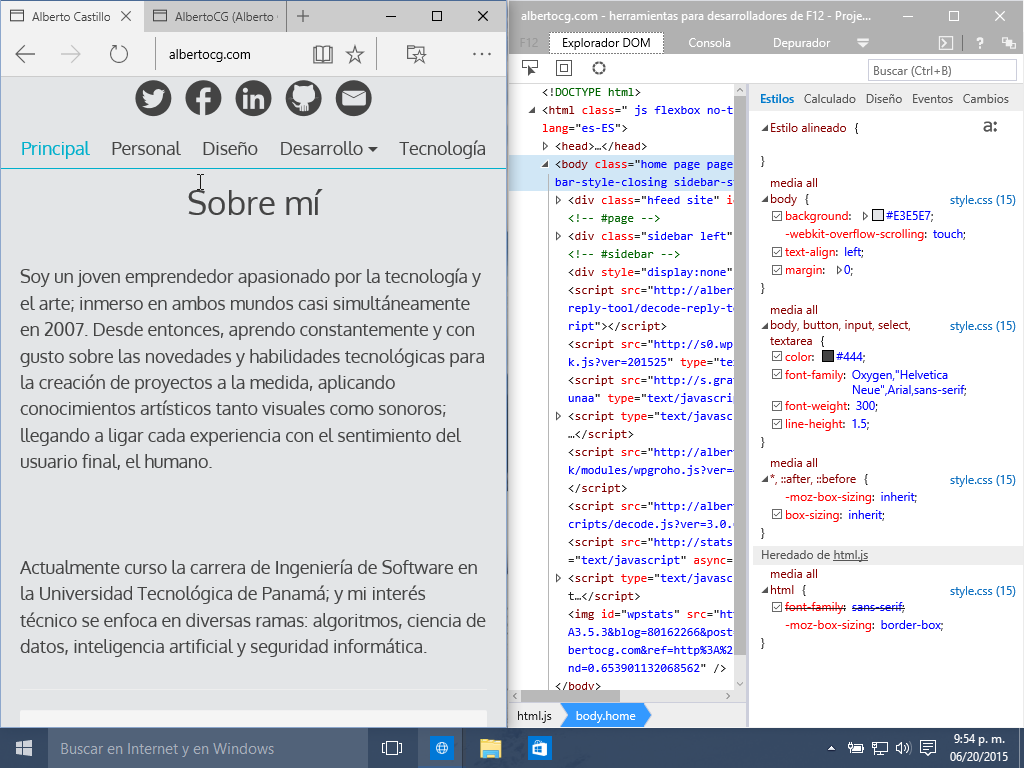Image resolution: width=1024 pixels, height=768 pixels.
Task: Open the Calculado styles tab
Action: pyautogui.click(x=829, y=99)
